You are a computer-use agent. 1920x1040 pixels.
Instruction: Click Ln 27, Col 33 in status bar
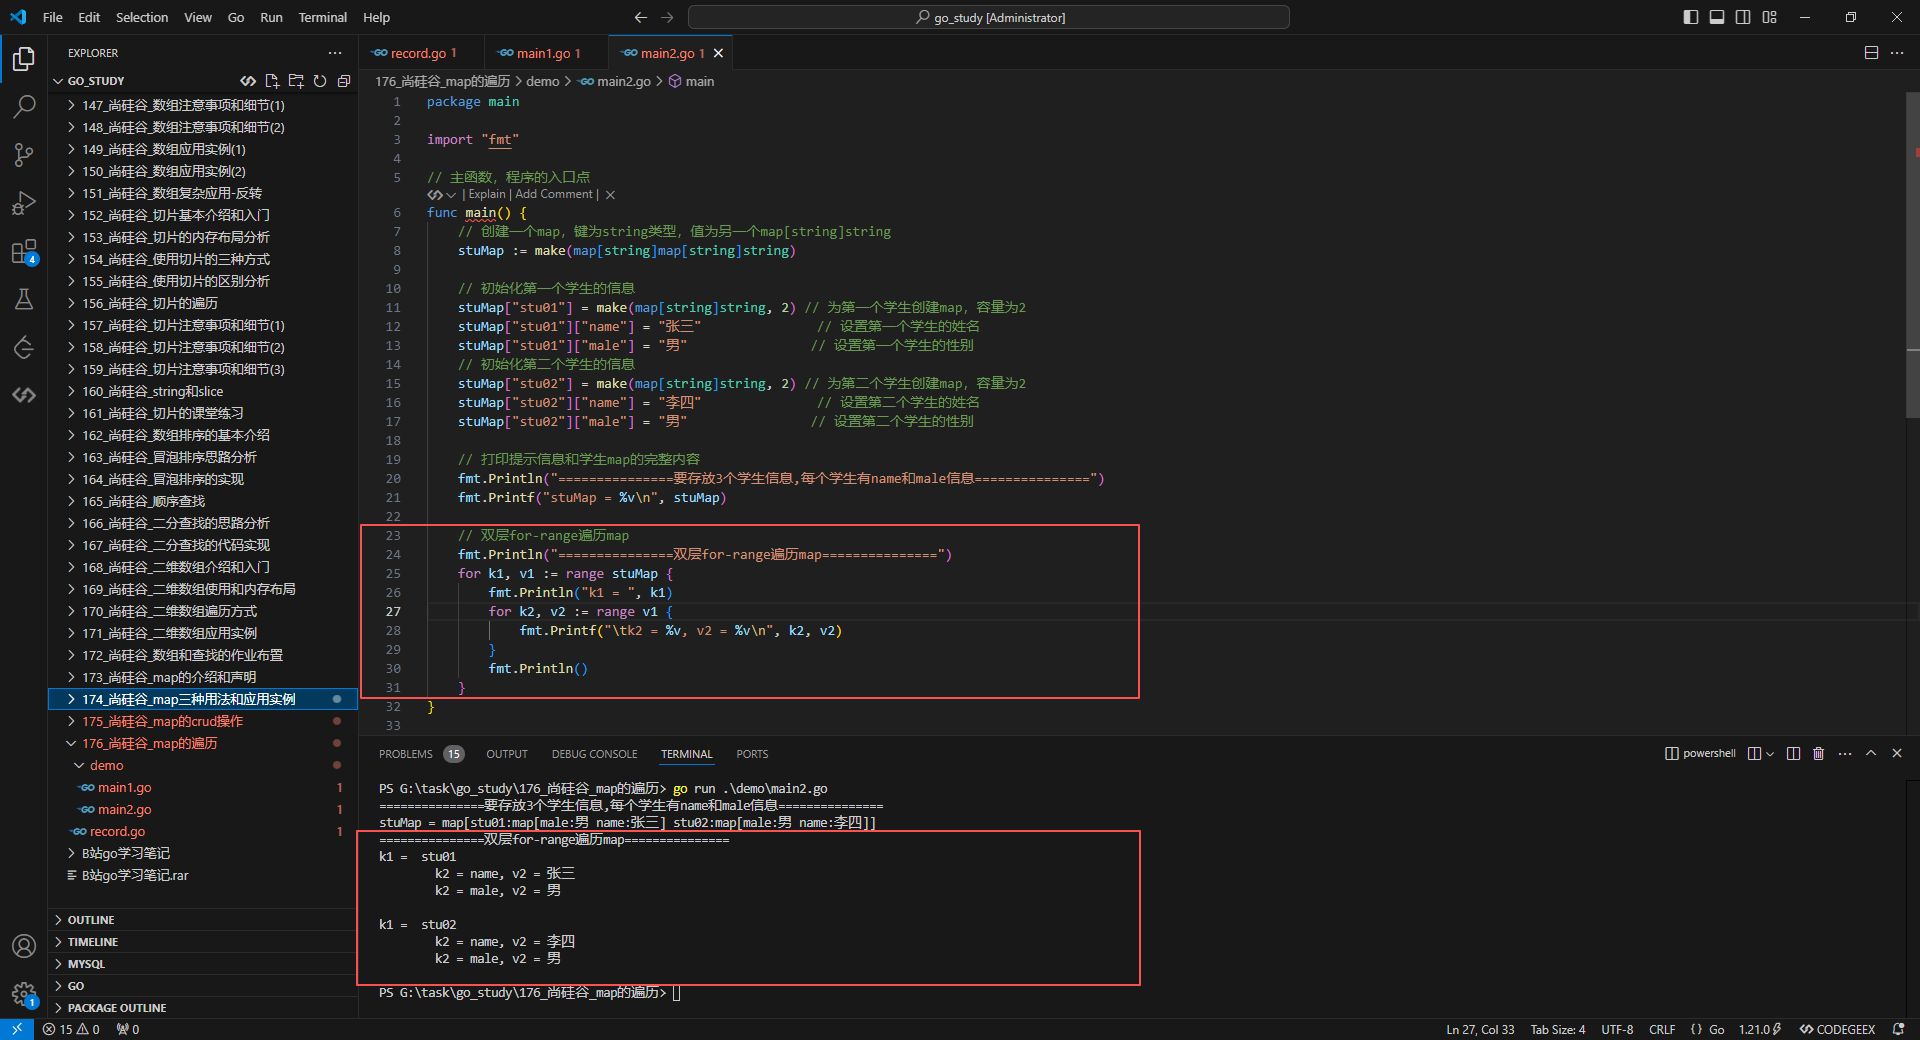click(1480, 1029)
